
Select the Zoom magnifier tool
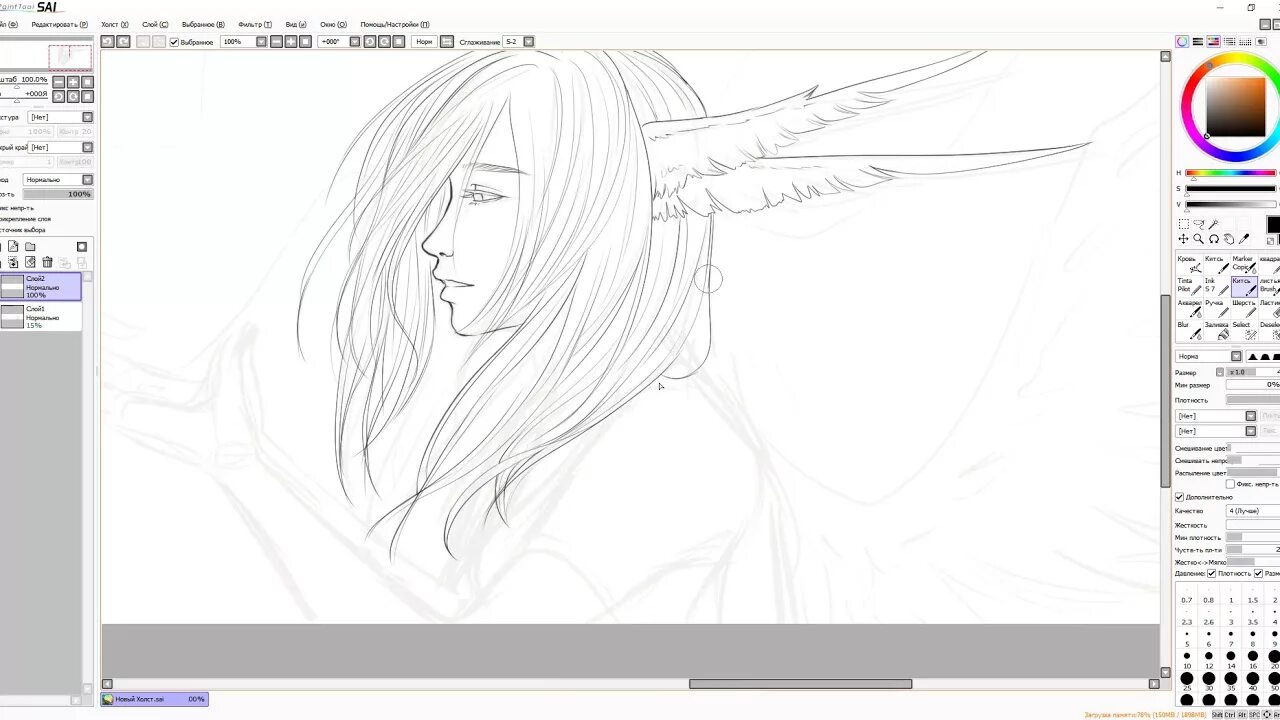(x=1198, y=240)
